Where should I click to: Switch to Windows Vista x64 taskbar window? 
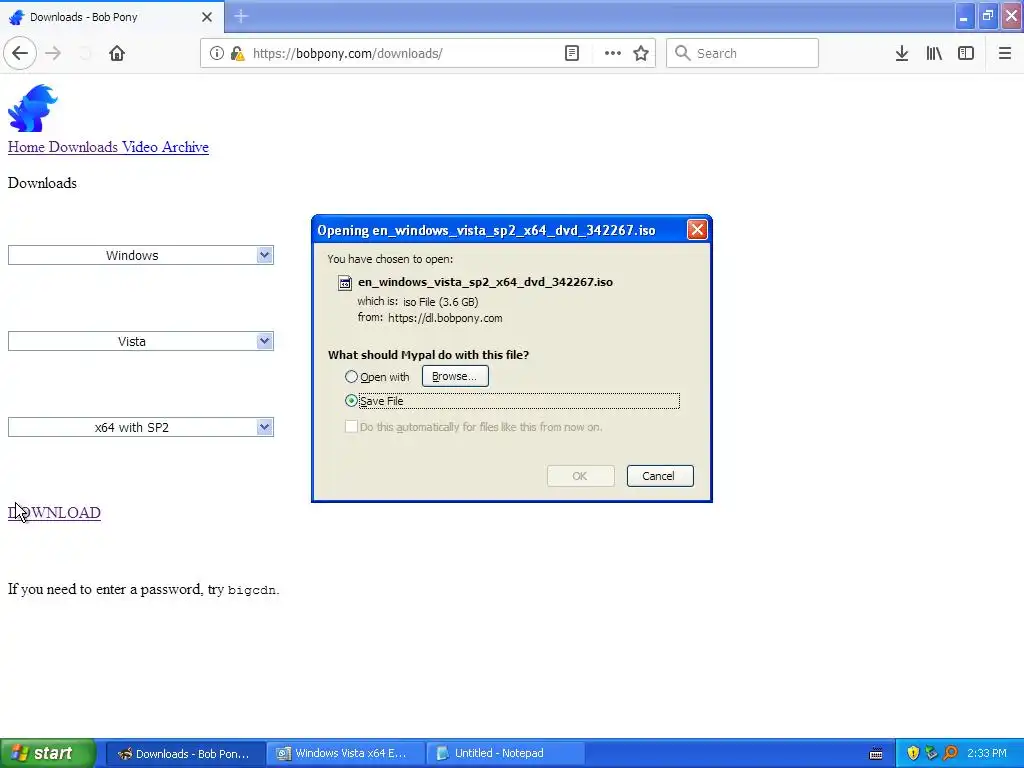click(345, 754)
